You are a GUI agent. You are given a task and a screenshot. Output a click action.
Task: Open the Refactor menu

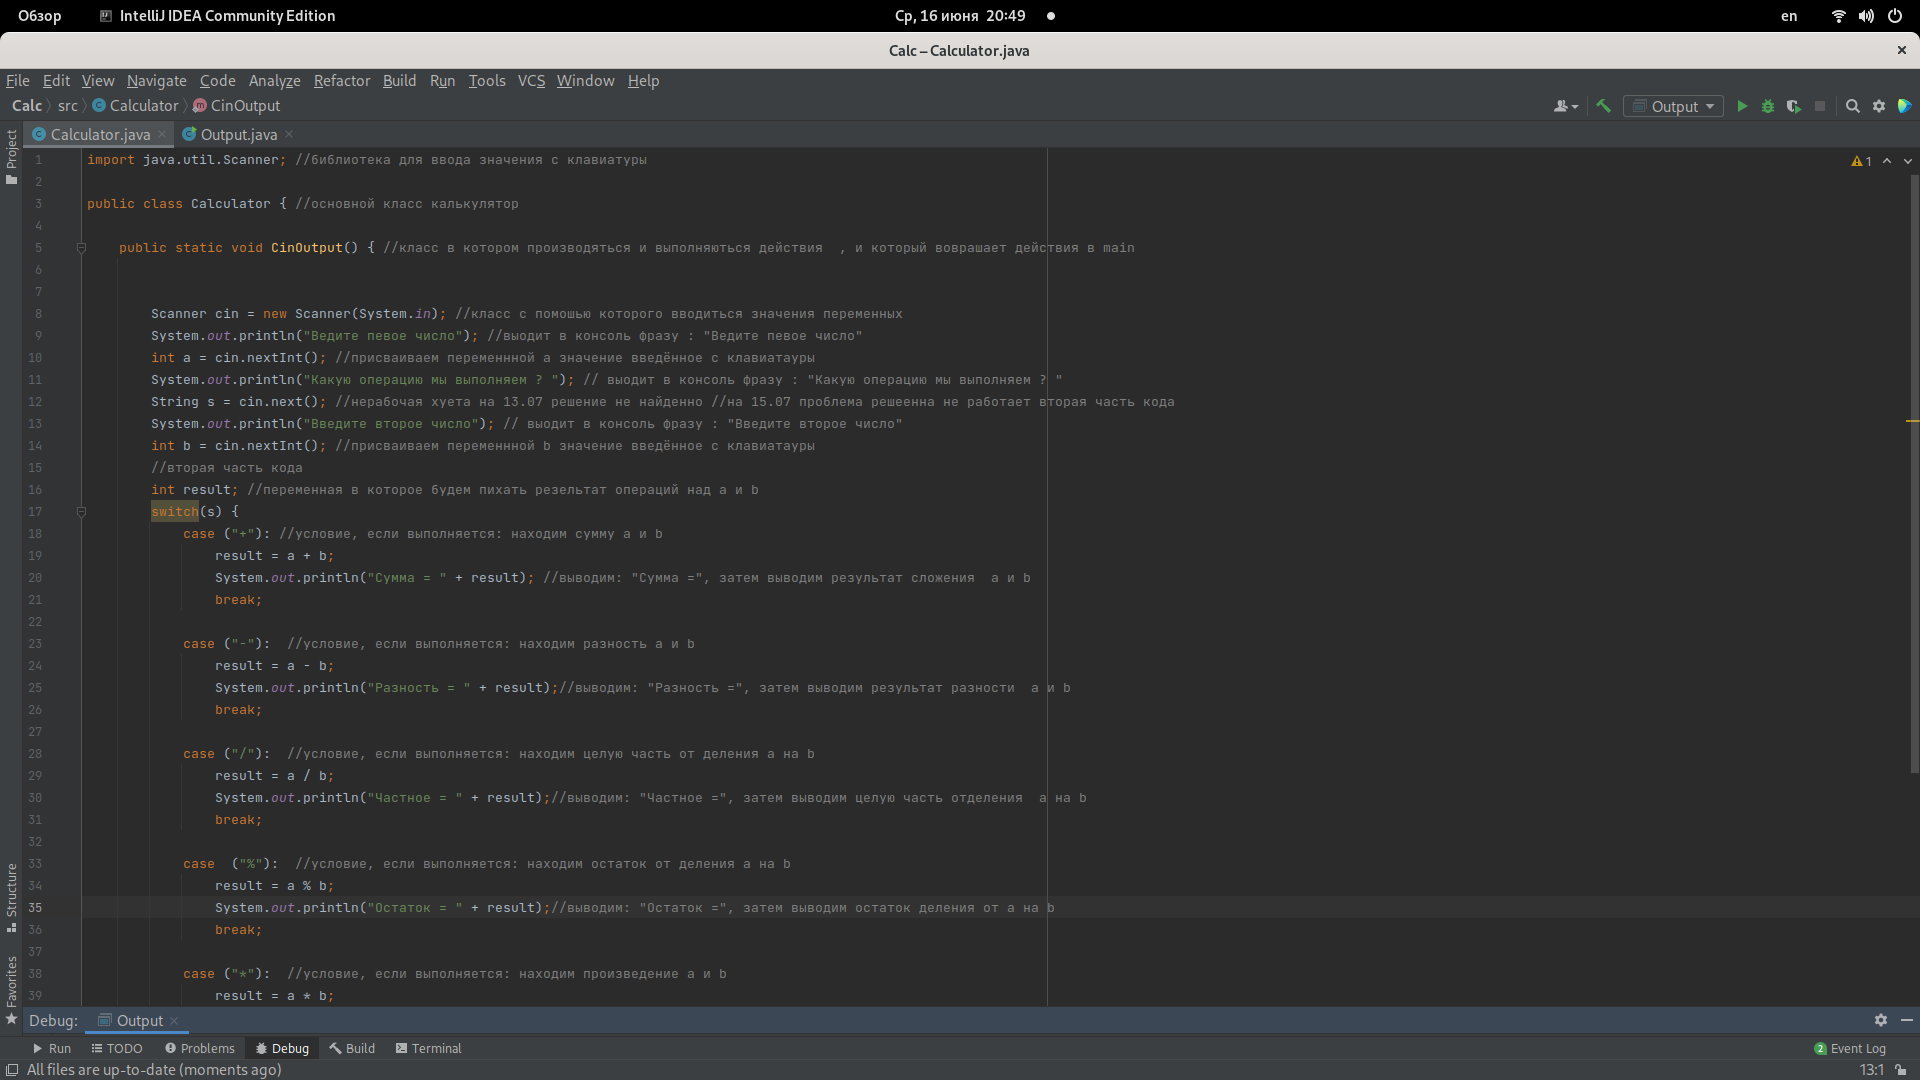(341, 81)
